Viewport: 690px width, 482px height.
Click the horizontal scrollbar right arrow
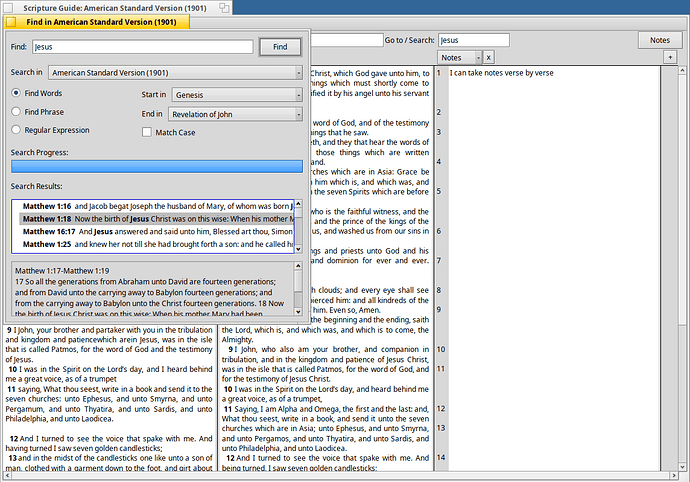pyautogui.click(x=674, y=475)
